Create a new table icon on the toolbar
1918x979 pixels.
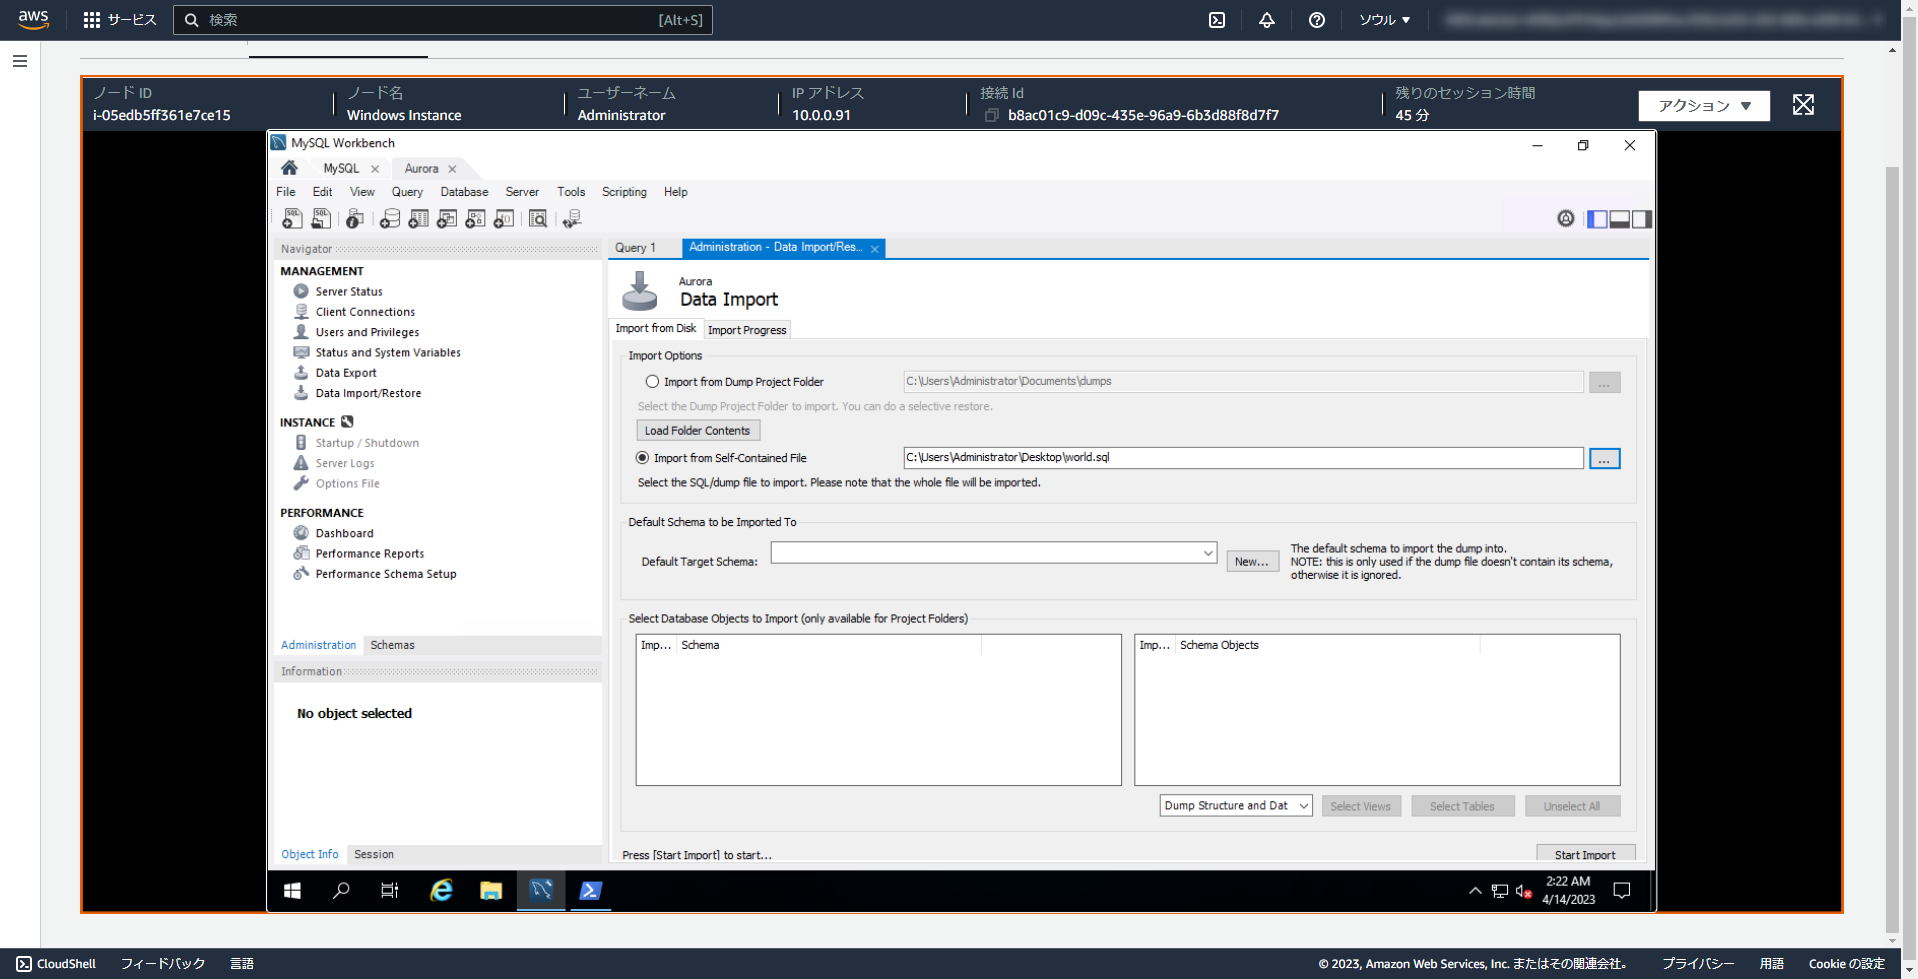(x=418, y=218)
